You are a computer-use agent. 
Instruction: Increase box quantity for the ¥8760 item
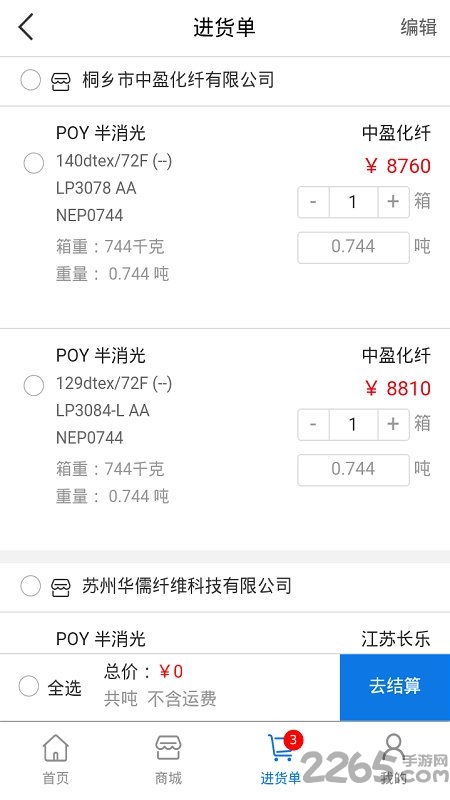[393, 202]
